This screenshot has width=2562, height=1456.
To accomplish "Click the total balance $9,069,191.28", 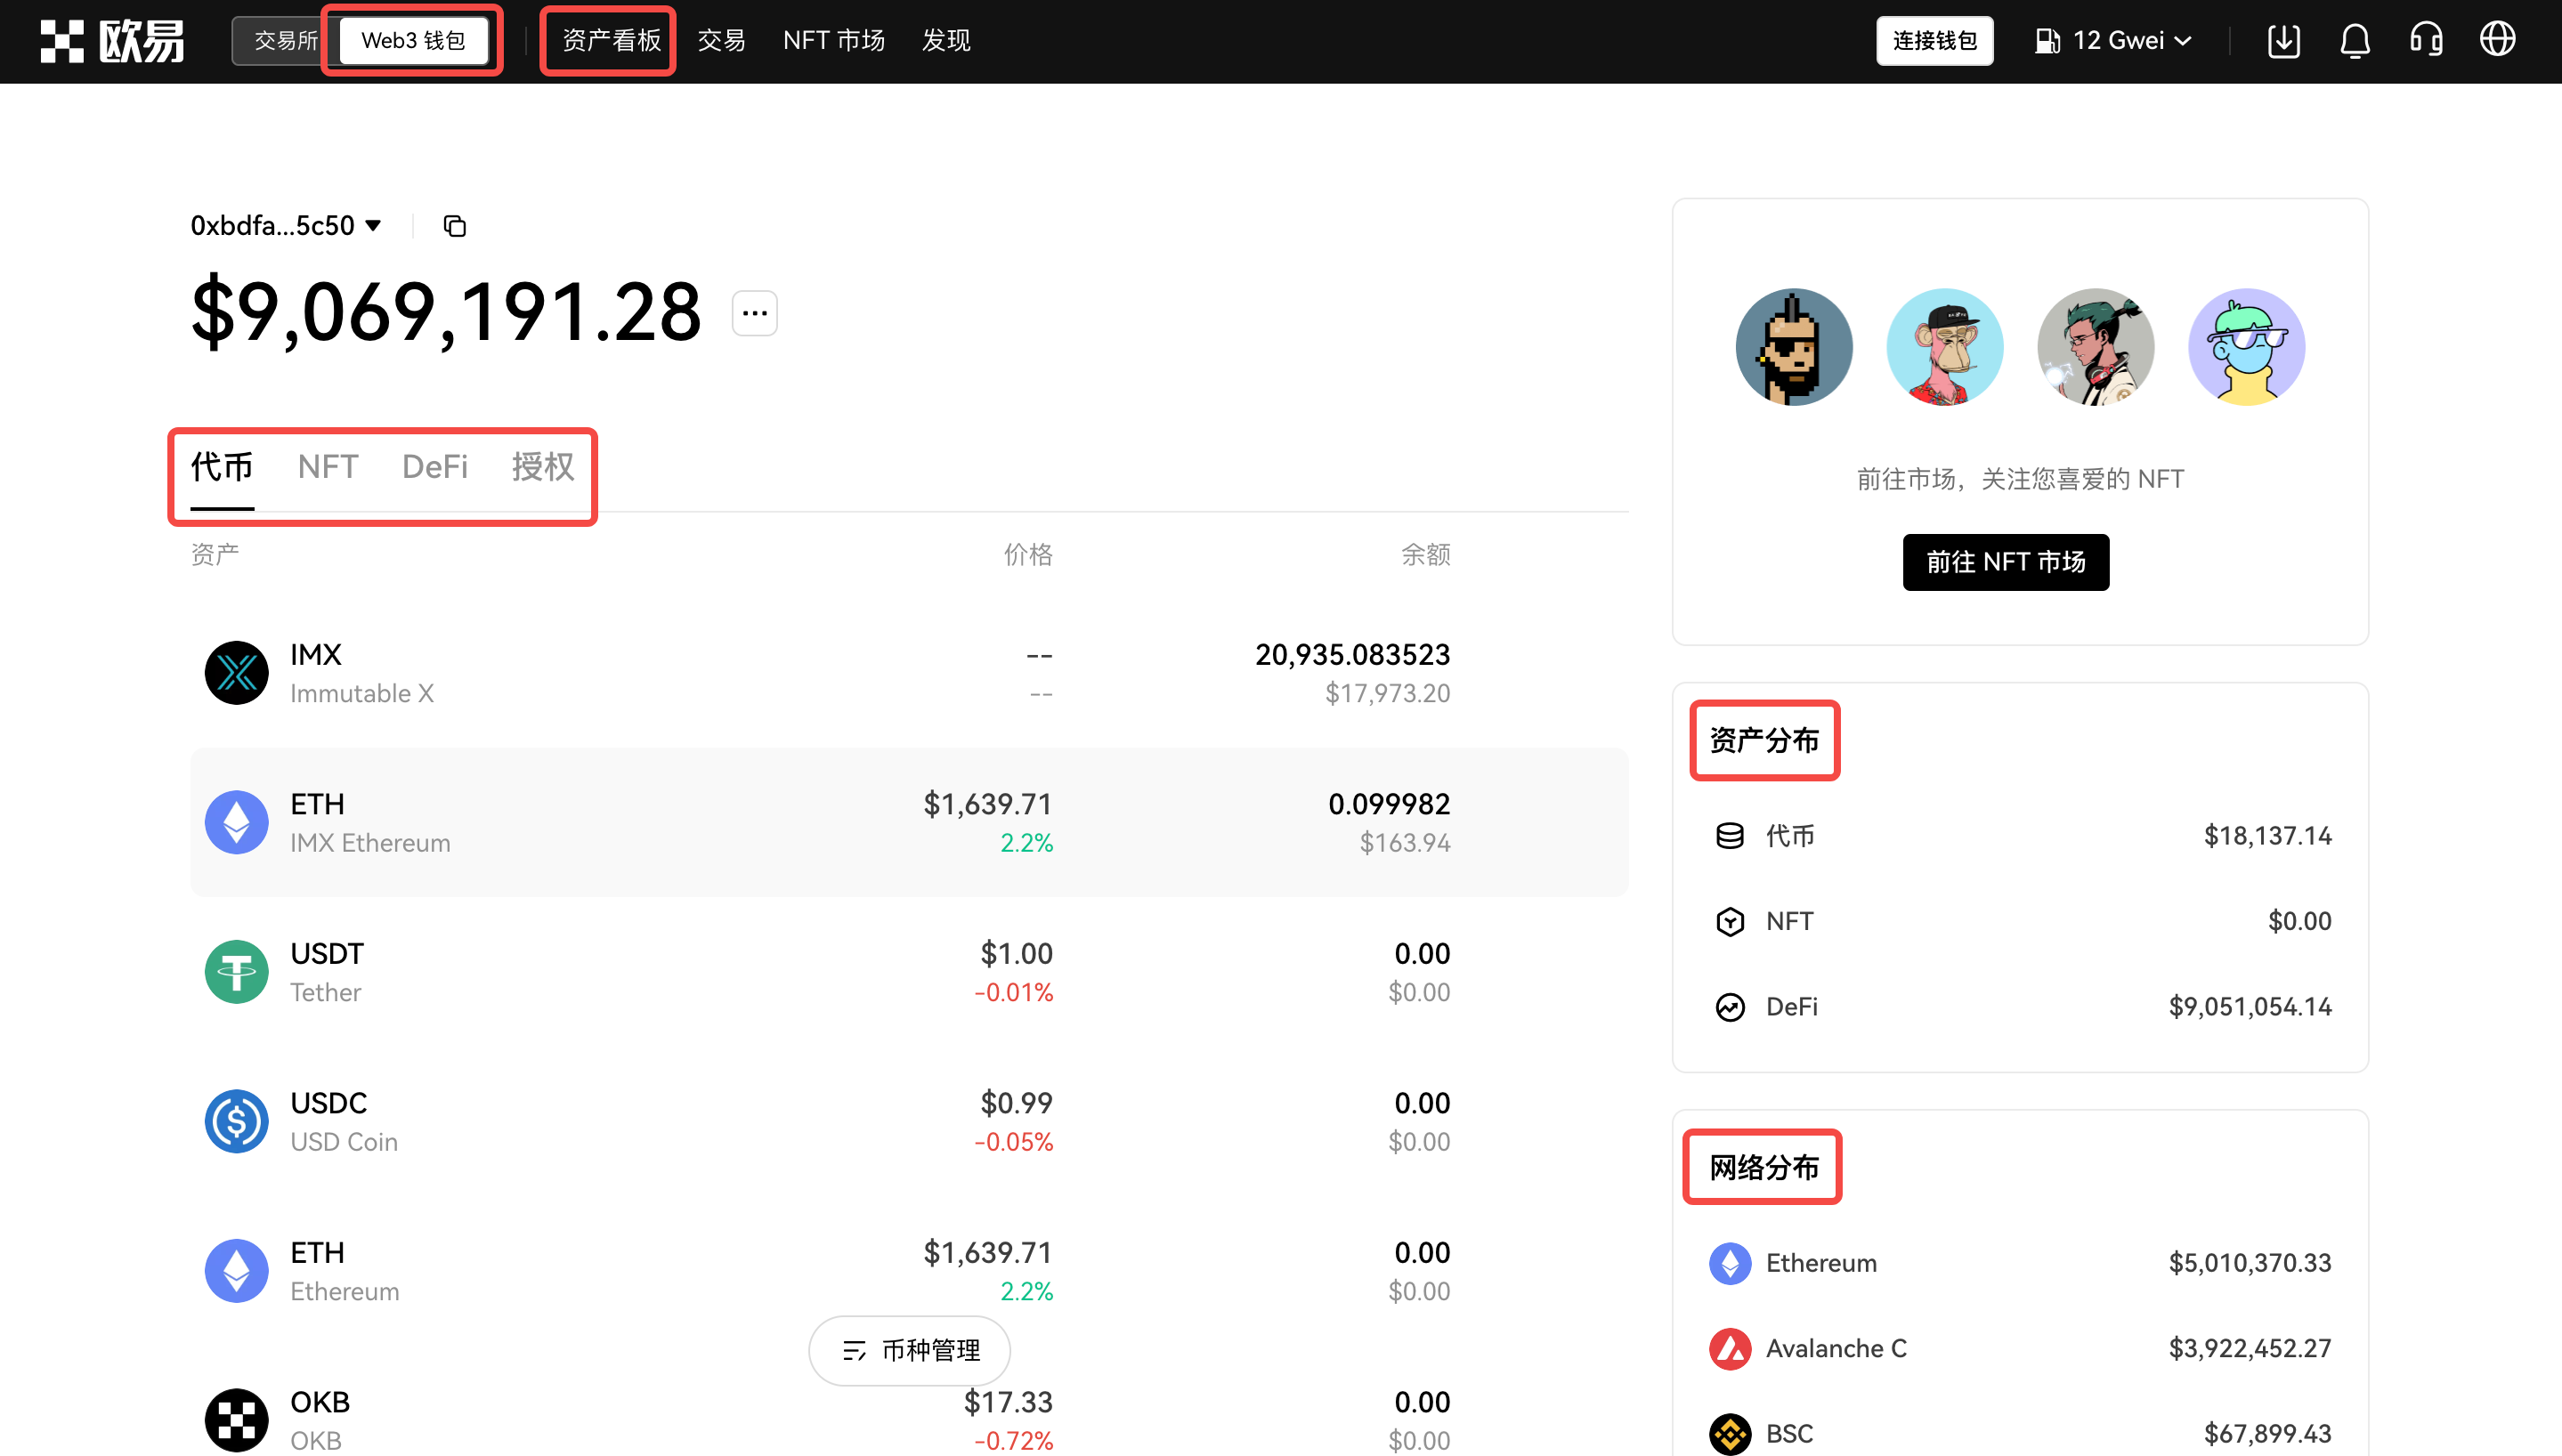I will coord(446,313).
